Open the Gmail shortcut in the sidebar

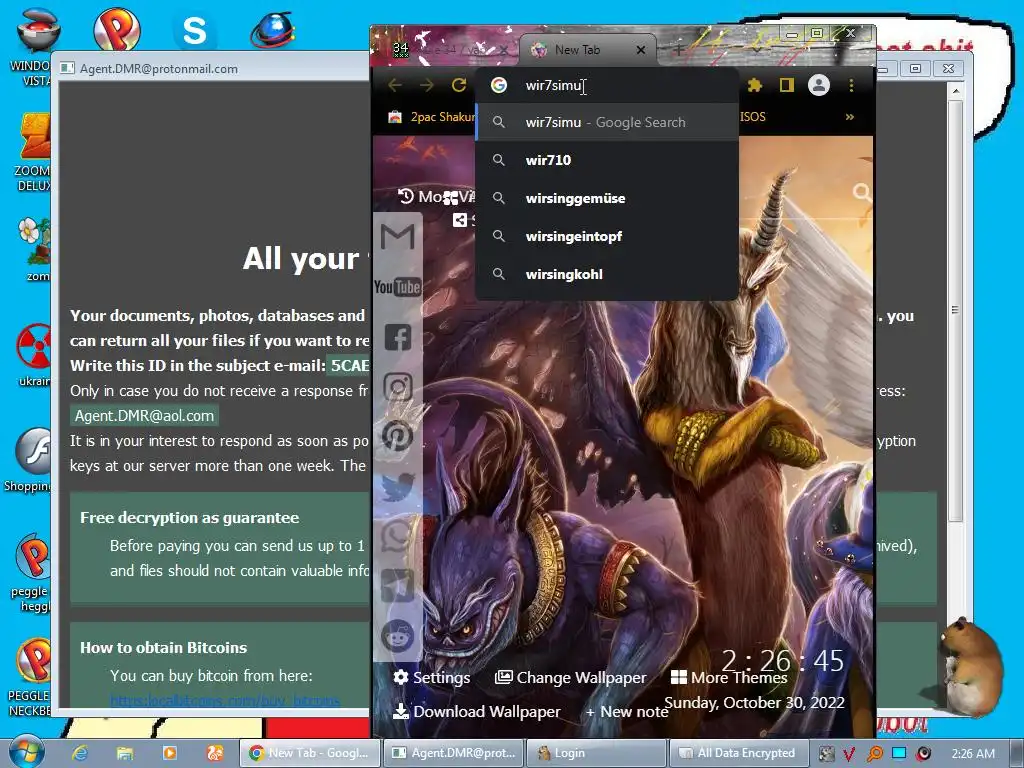pos(397,236)
